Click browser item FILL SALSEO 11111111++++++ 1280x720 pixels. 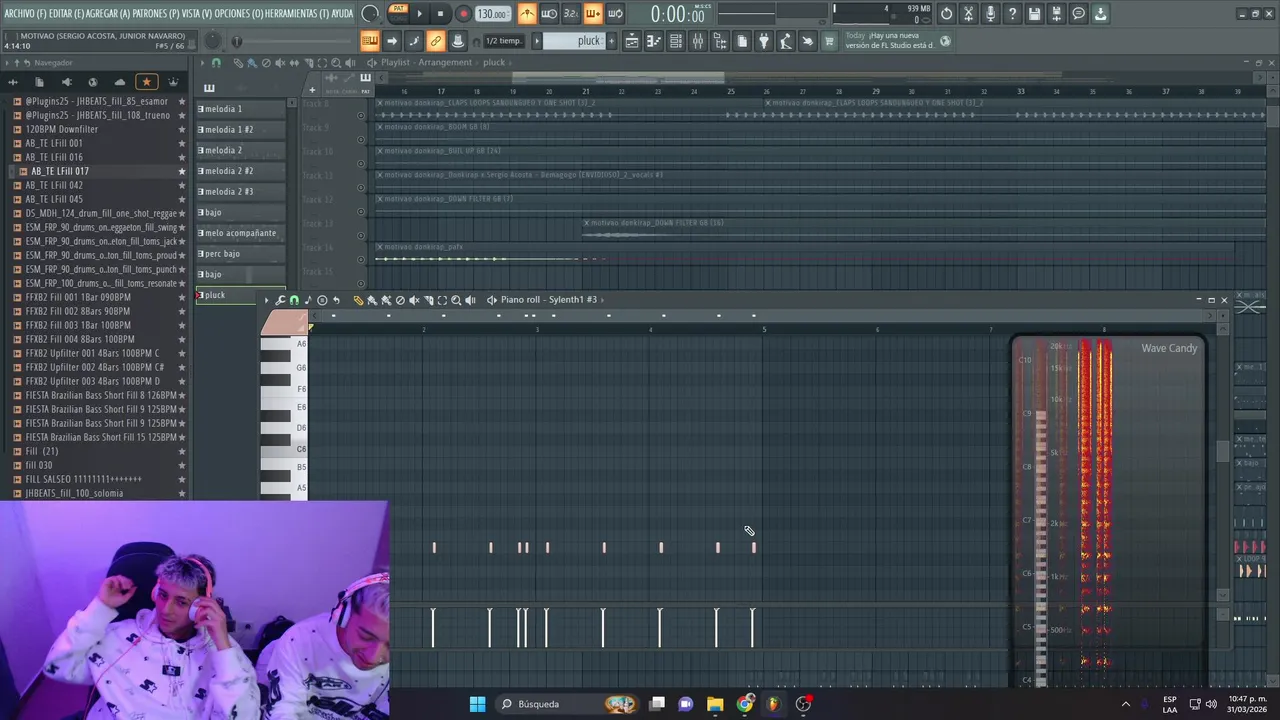[84, 479]
